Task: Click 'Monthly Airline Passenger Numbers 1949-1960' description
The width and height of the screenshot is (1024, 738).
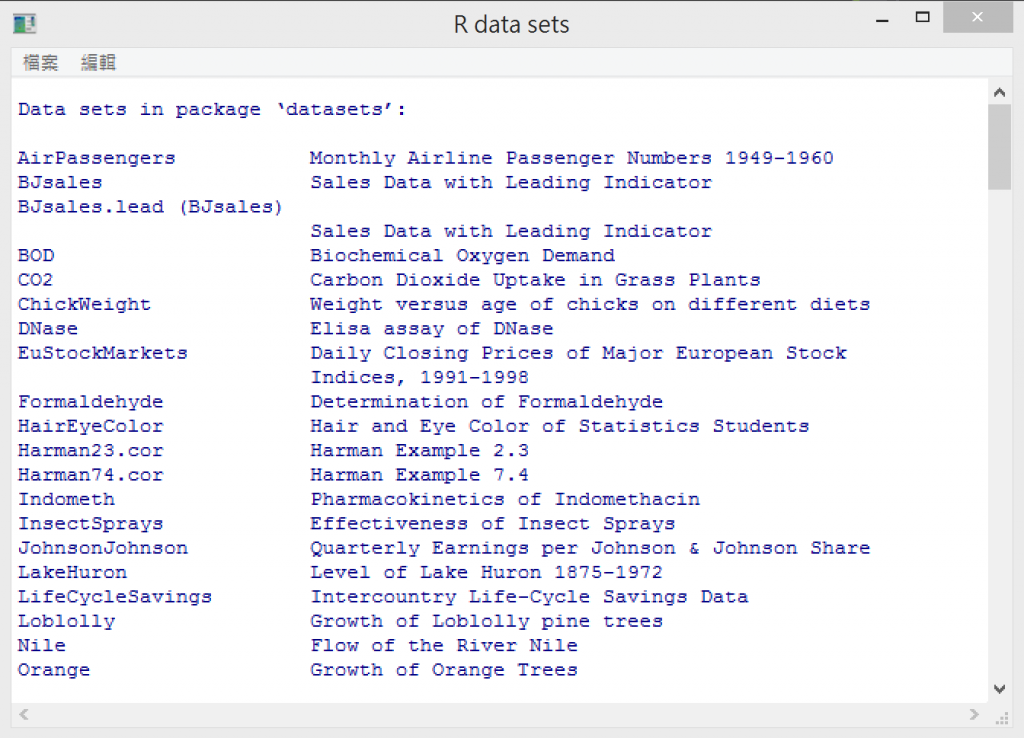Action: (x=571, y=158)
